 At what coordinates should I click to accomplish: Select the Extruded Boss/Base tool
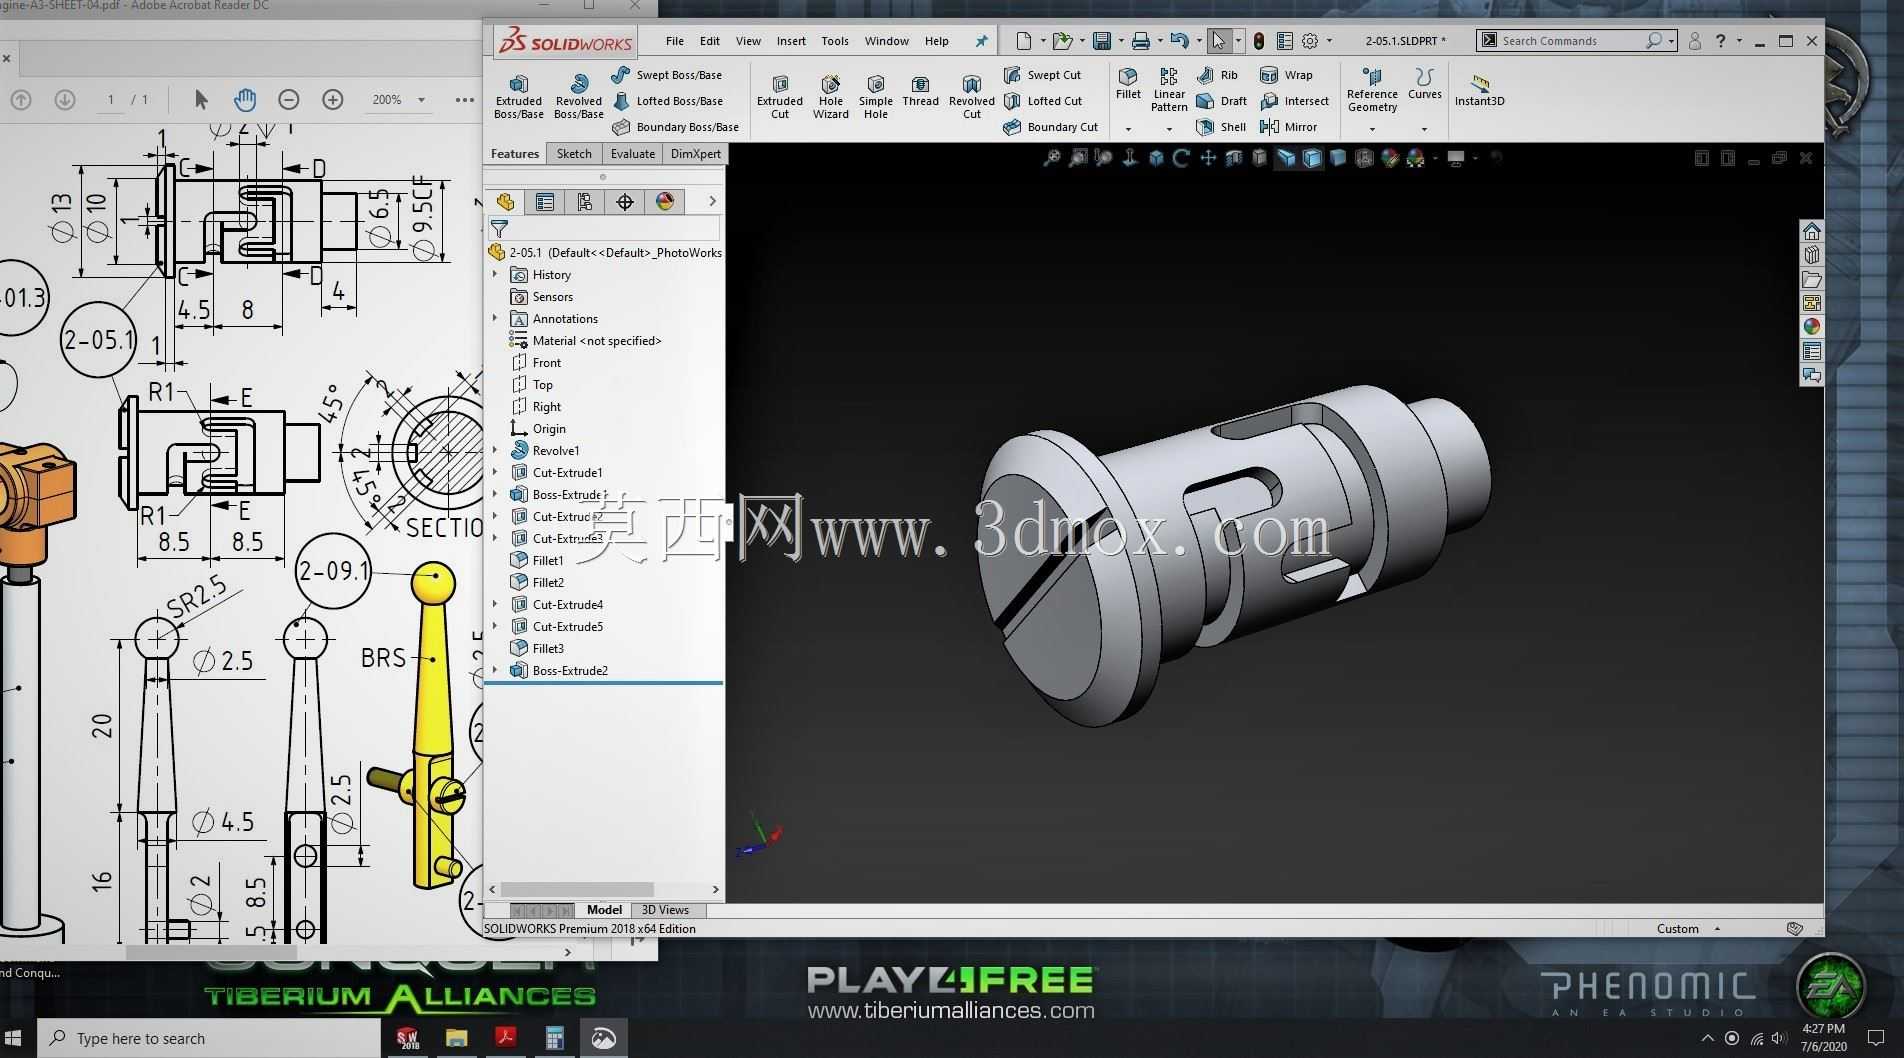click(x=518, y=96)
